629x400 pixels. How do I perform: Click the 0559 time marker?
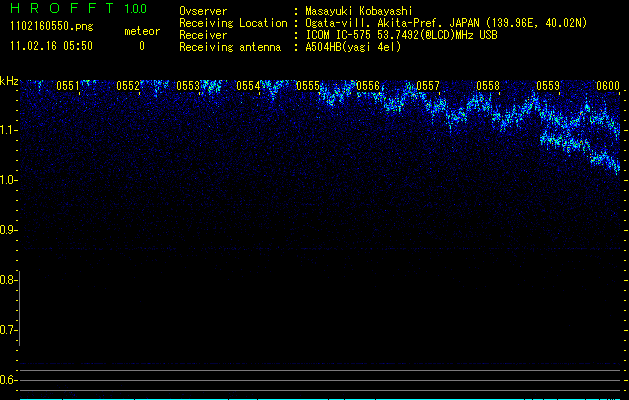tap(548, 86)
